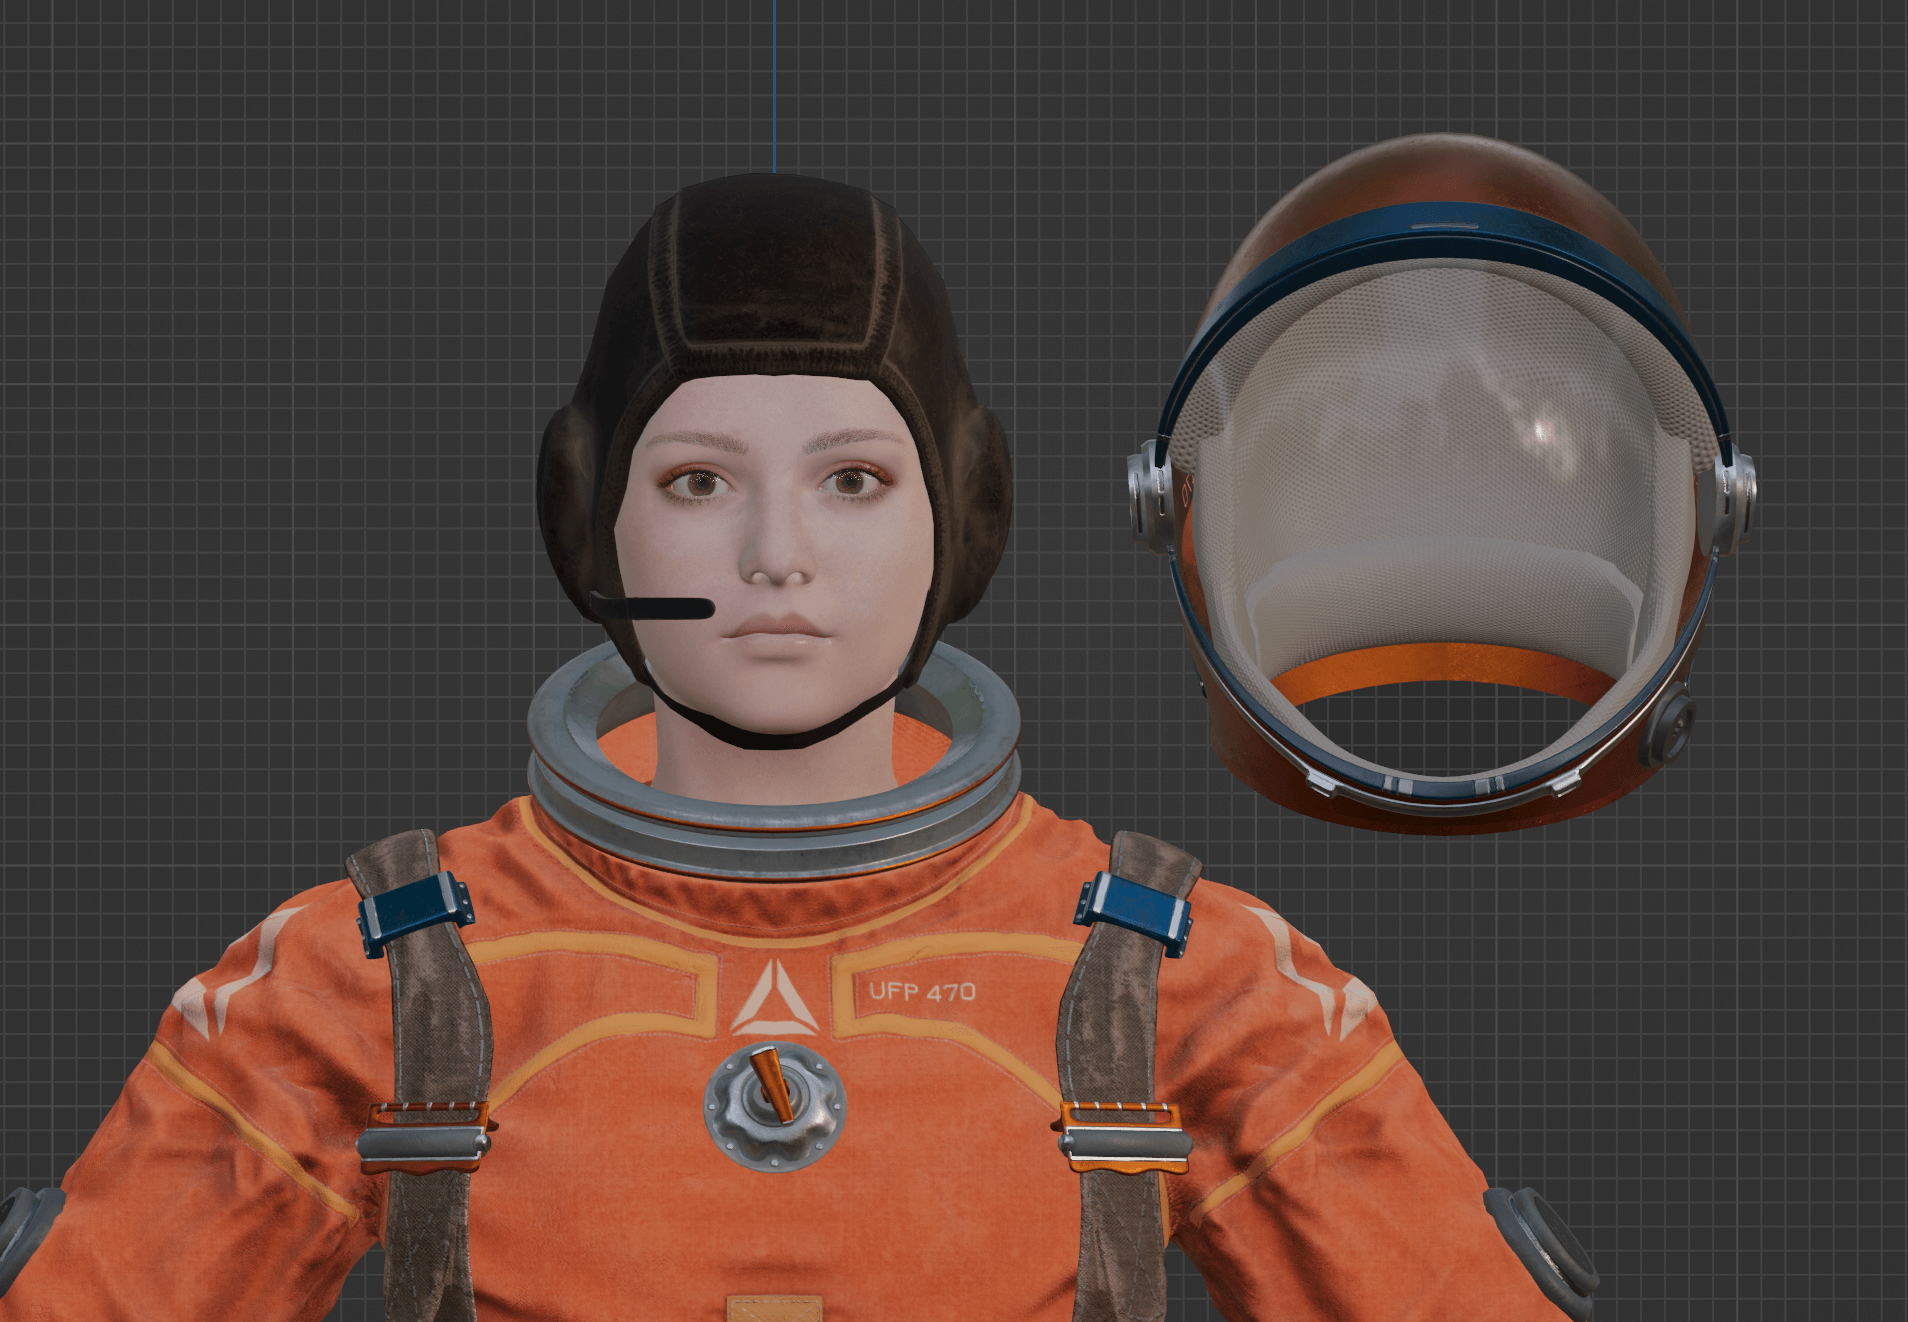Screen dimensions: 1908x1322
Task: Click the brown leather flight cap
Action: (x=775, y=290)
